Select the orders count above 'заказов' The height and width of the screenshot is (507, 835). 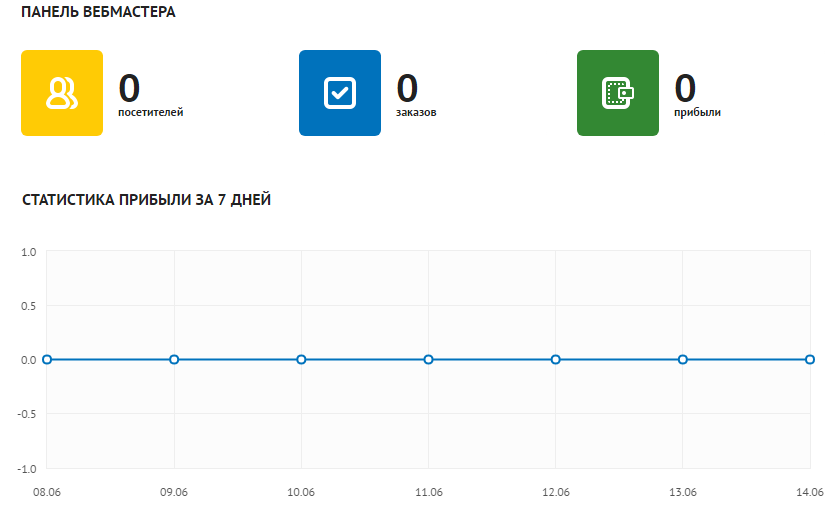coord(407,88)
